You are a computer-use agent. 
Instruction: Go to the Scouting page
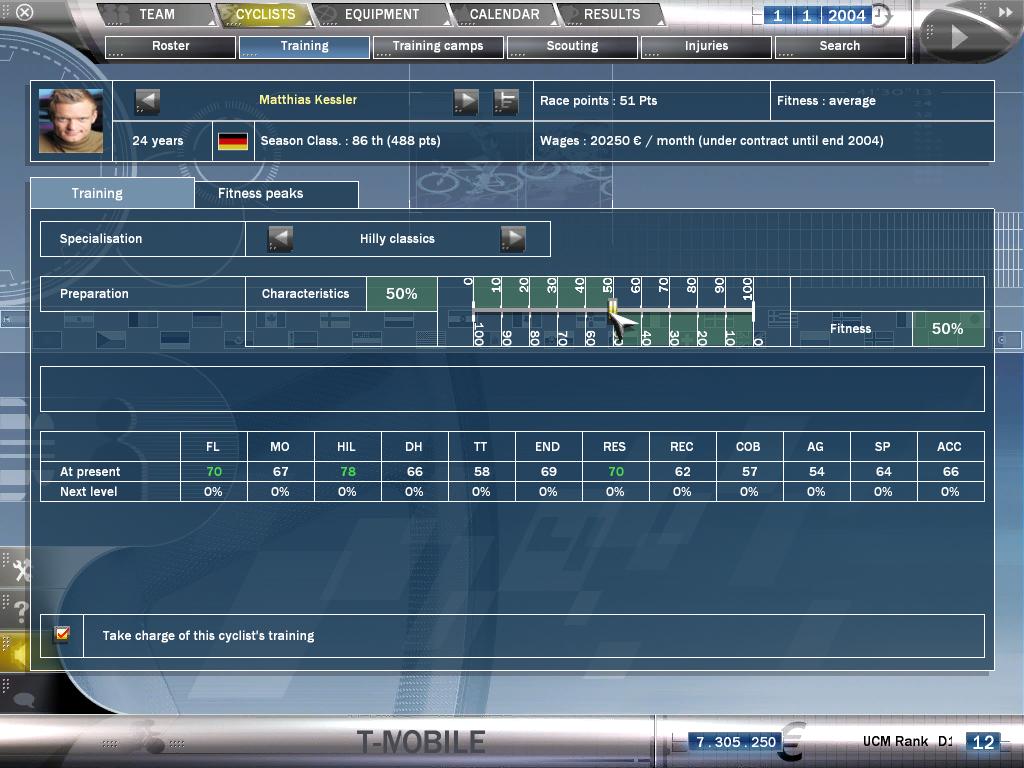point(572,46)
